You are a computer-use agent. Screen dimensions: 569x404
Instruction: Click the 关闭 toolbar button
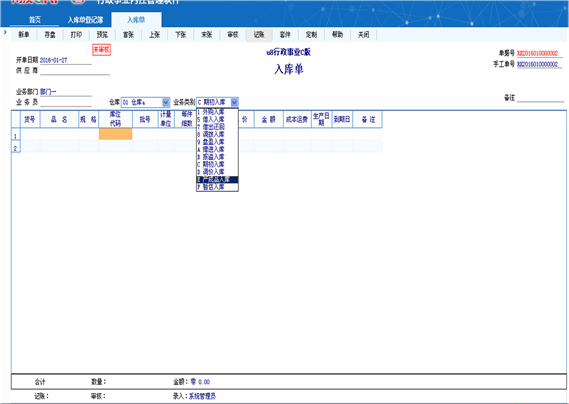pyautogui.click(x=363, y=35)
